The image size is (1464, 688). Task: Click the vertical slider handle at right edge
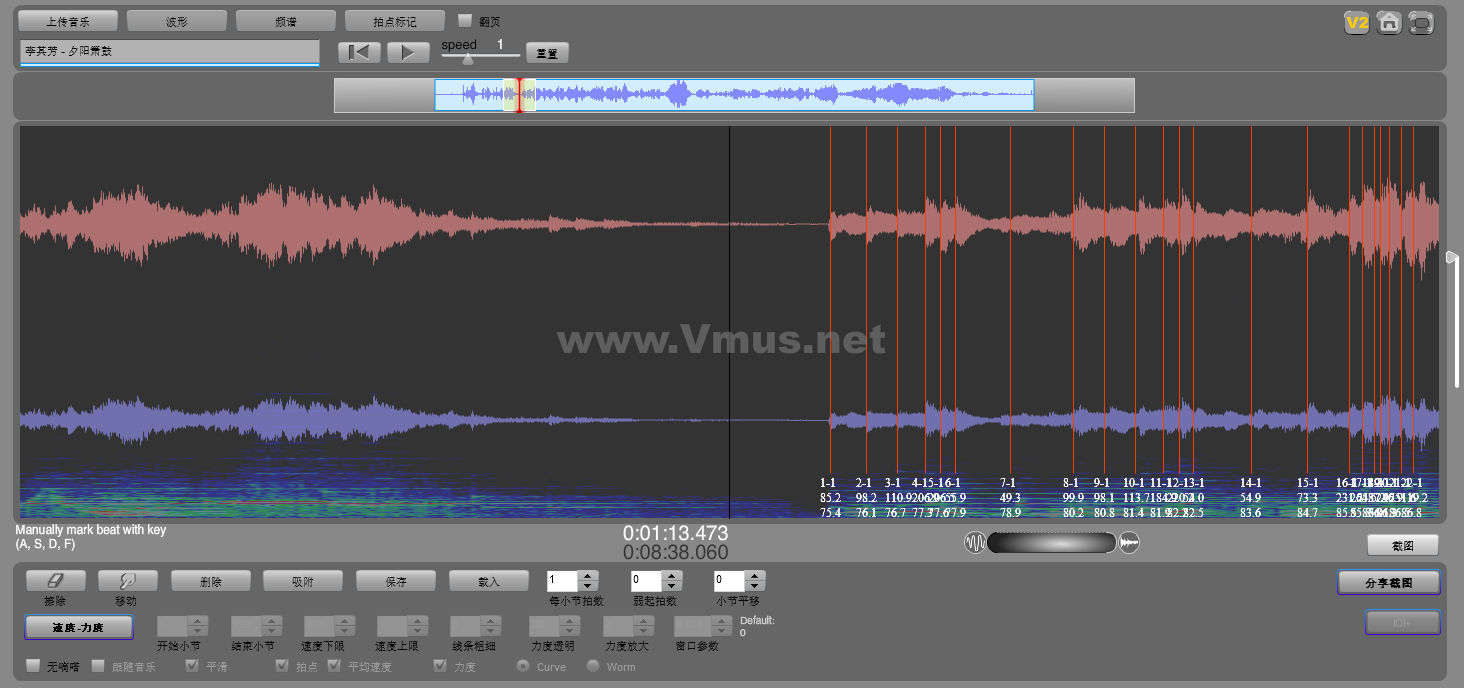tap(1453, 258)
